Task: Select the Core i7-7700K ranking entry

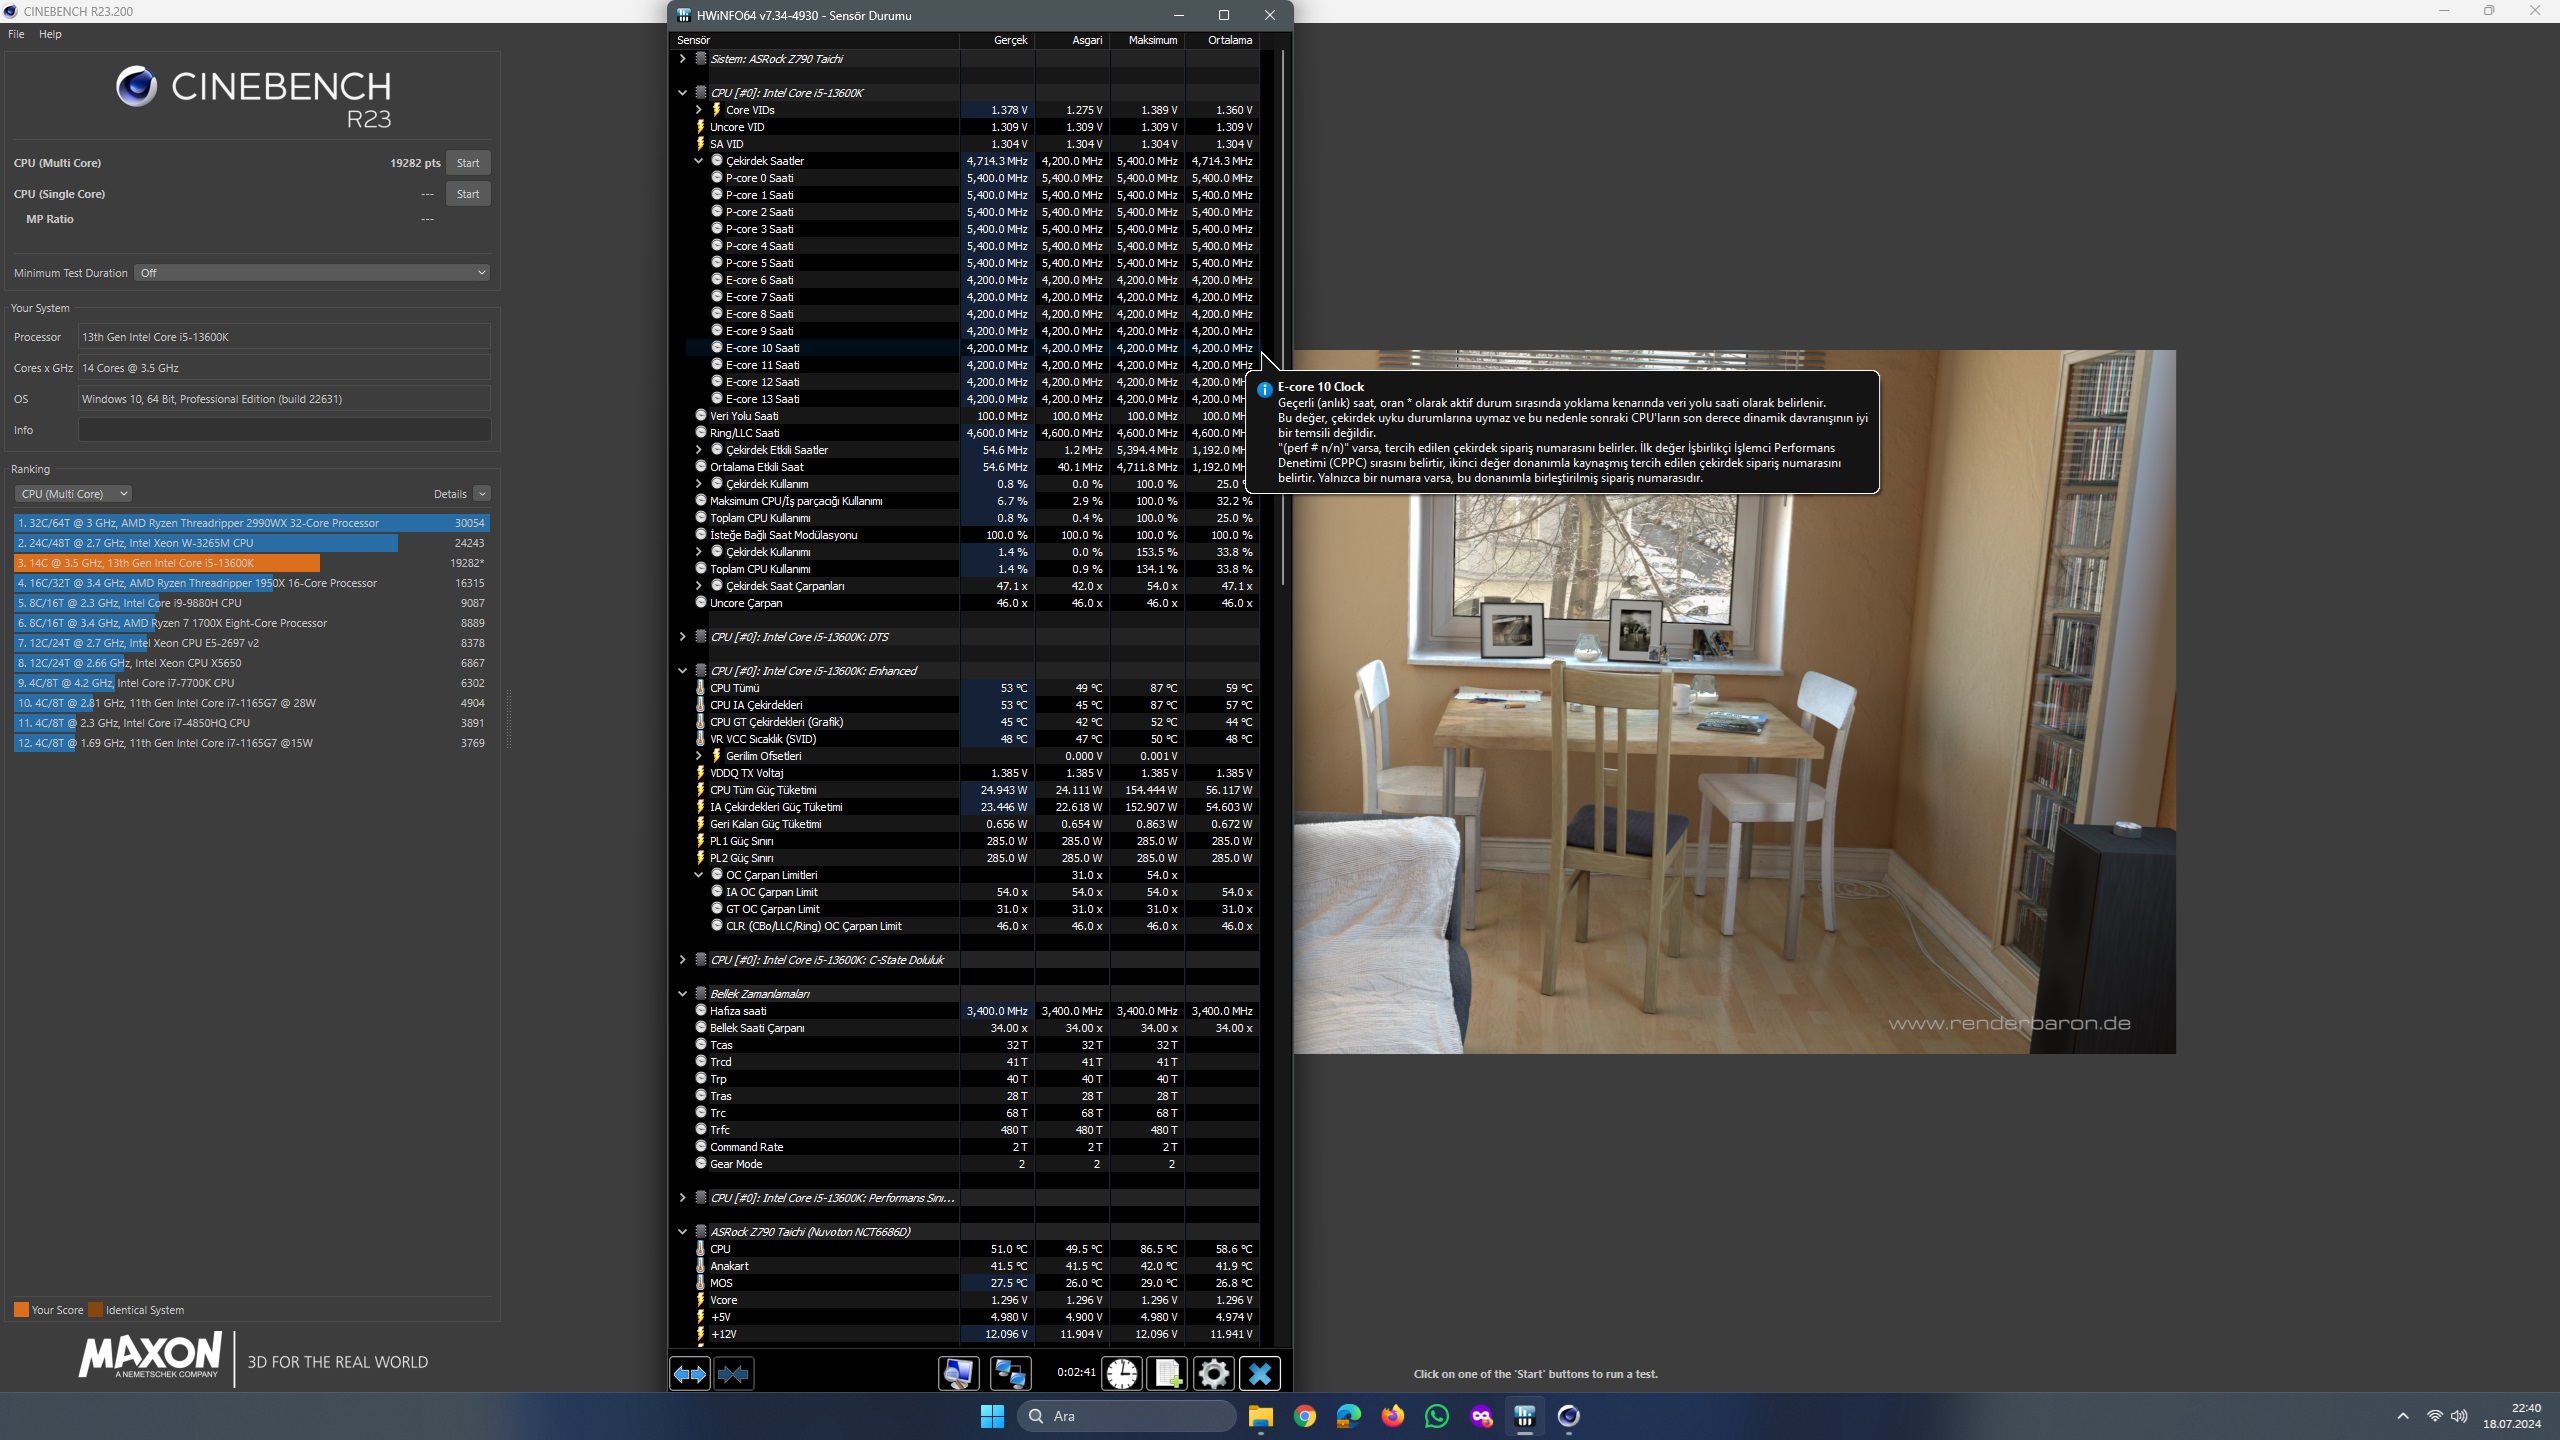Action: [251, 683]
